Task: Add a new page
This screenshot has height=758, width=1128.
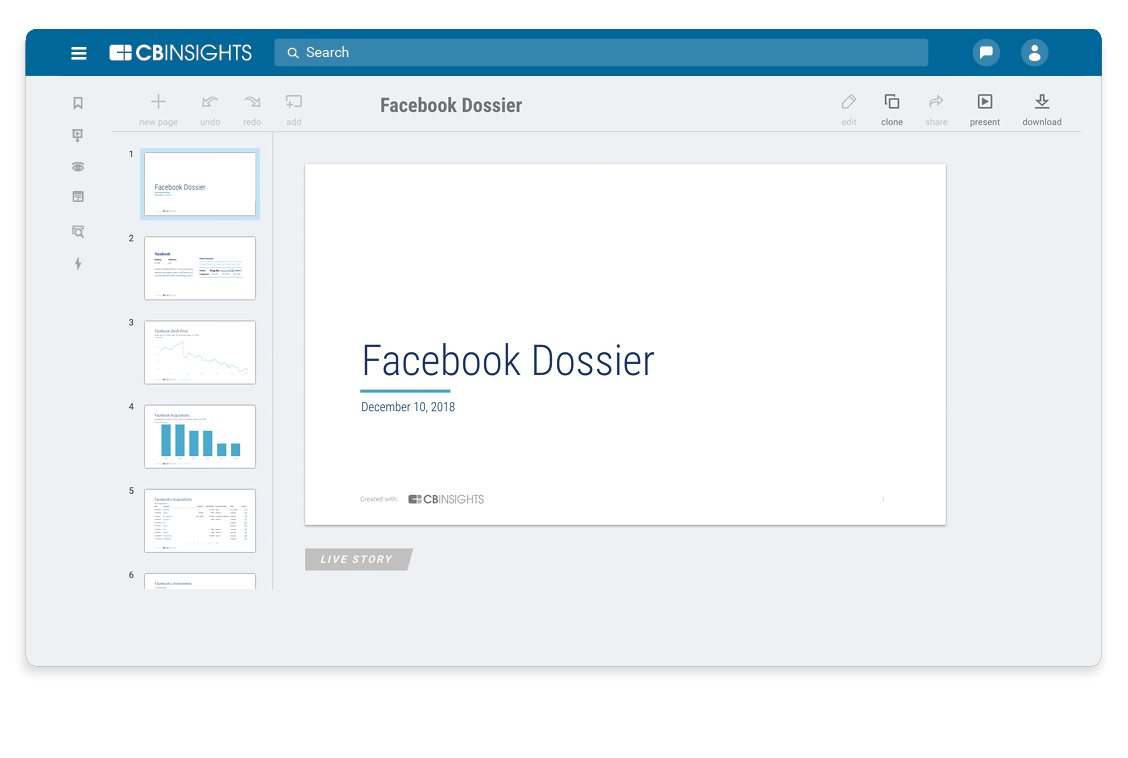Action: coord(158,110)
